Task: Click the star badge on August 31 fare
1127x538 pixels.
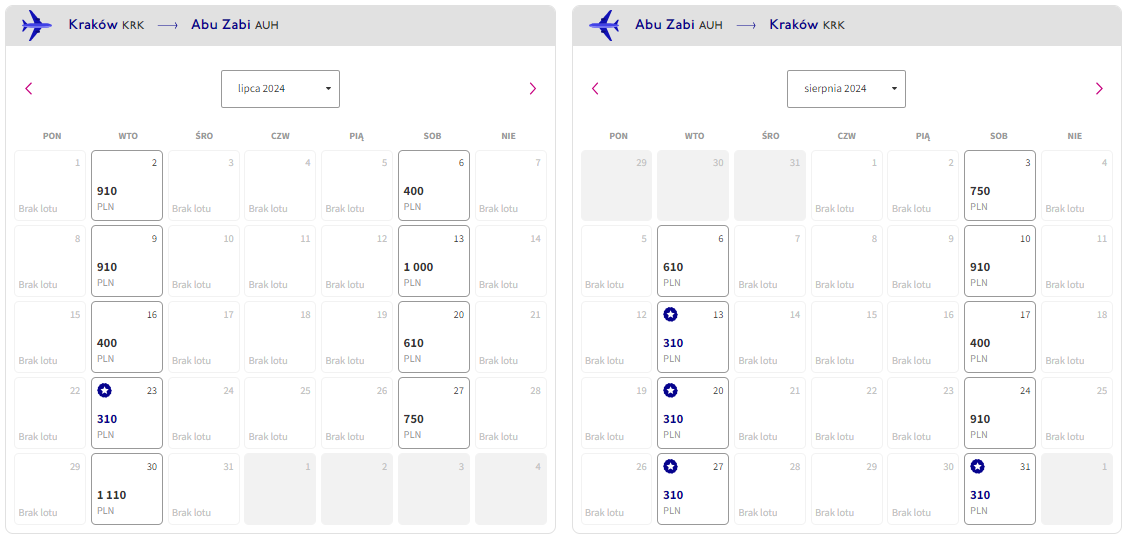Action: (x=978, y=467)
